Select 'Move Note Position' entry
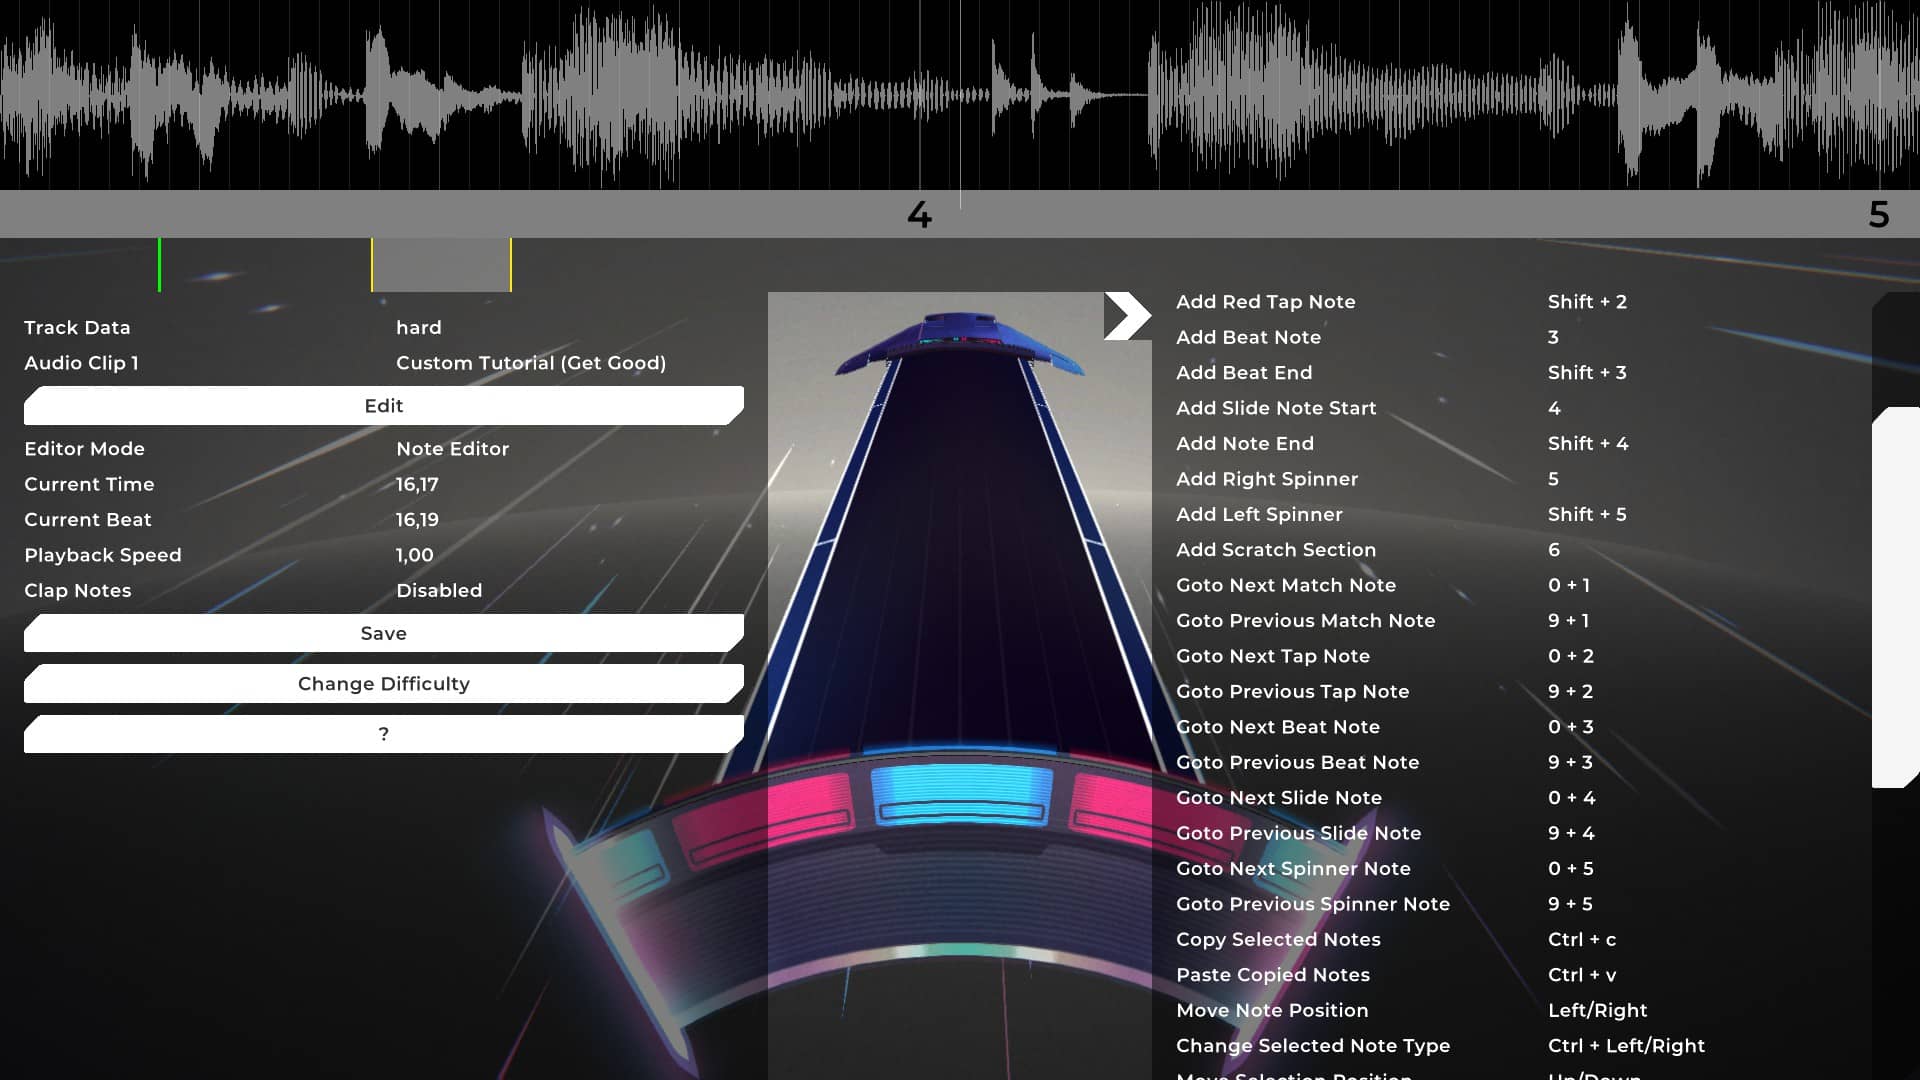Screen dimensions: 1920x1080 (1272, 1011)
